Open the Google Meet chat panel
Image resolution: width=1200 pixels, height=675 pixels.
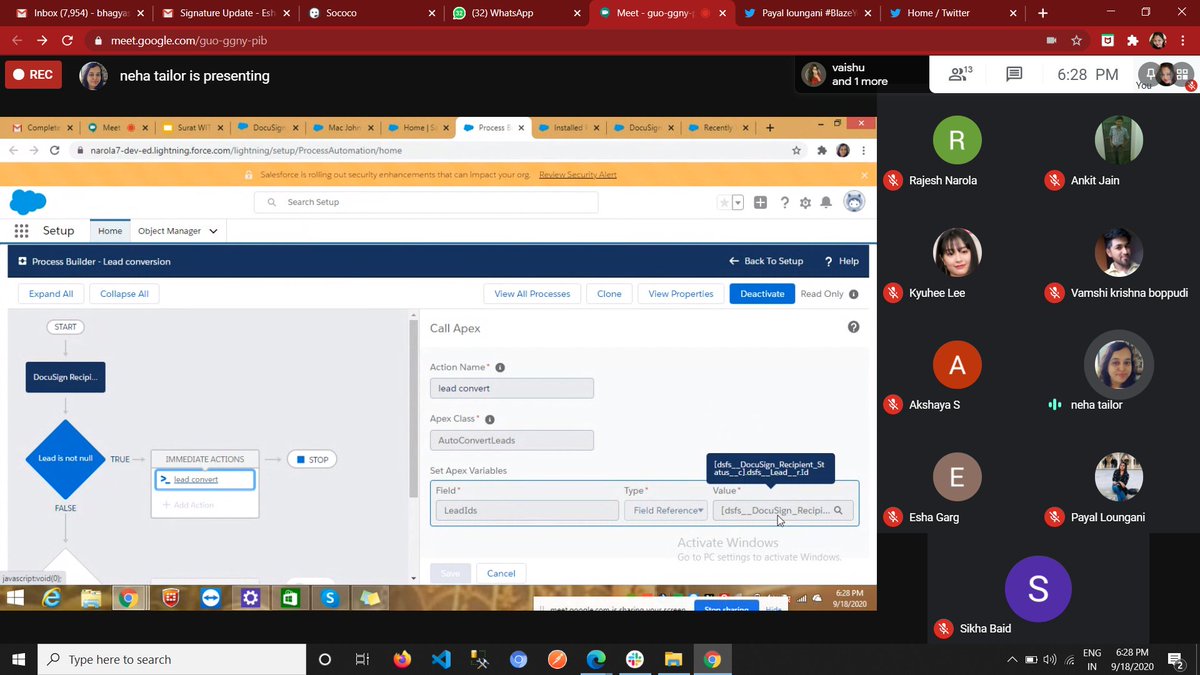click(x=1013, y=73)
